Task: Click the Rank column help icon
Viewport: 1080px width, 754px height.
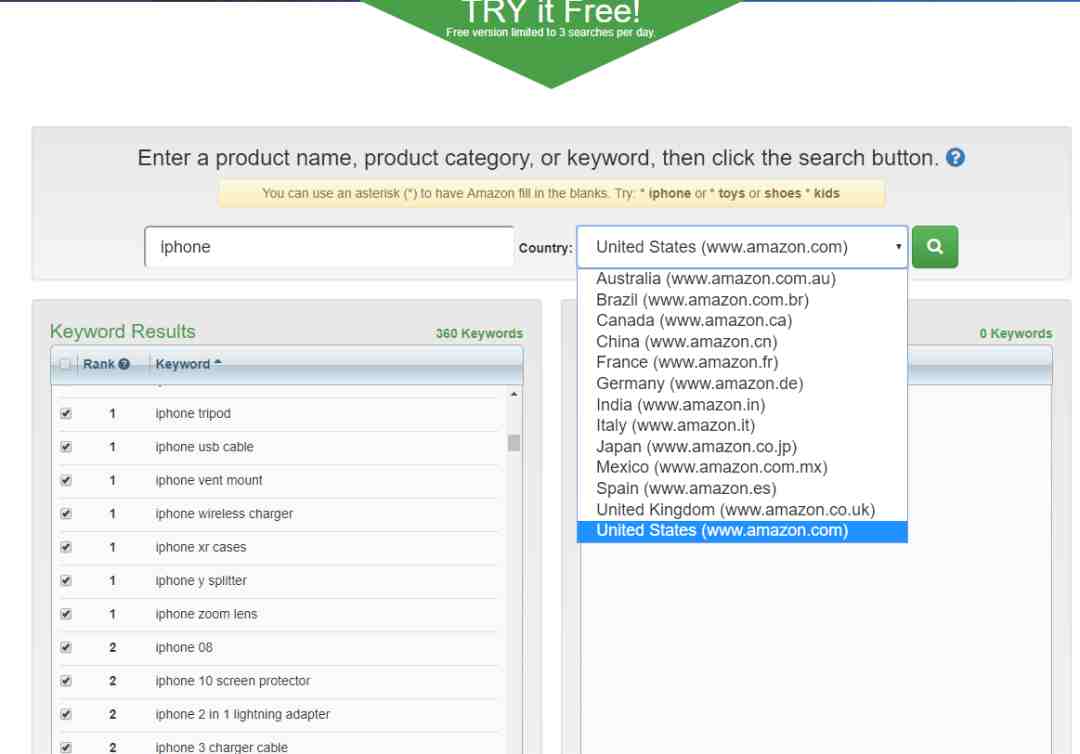Action: pos(124,365)
